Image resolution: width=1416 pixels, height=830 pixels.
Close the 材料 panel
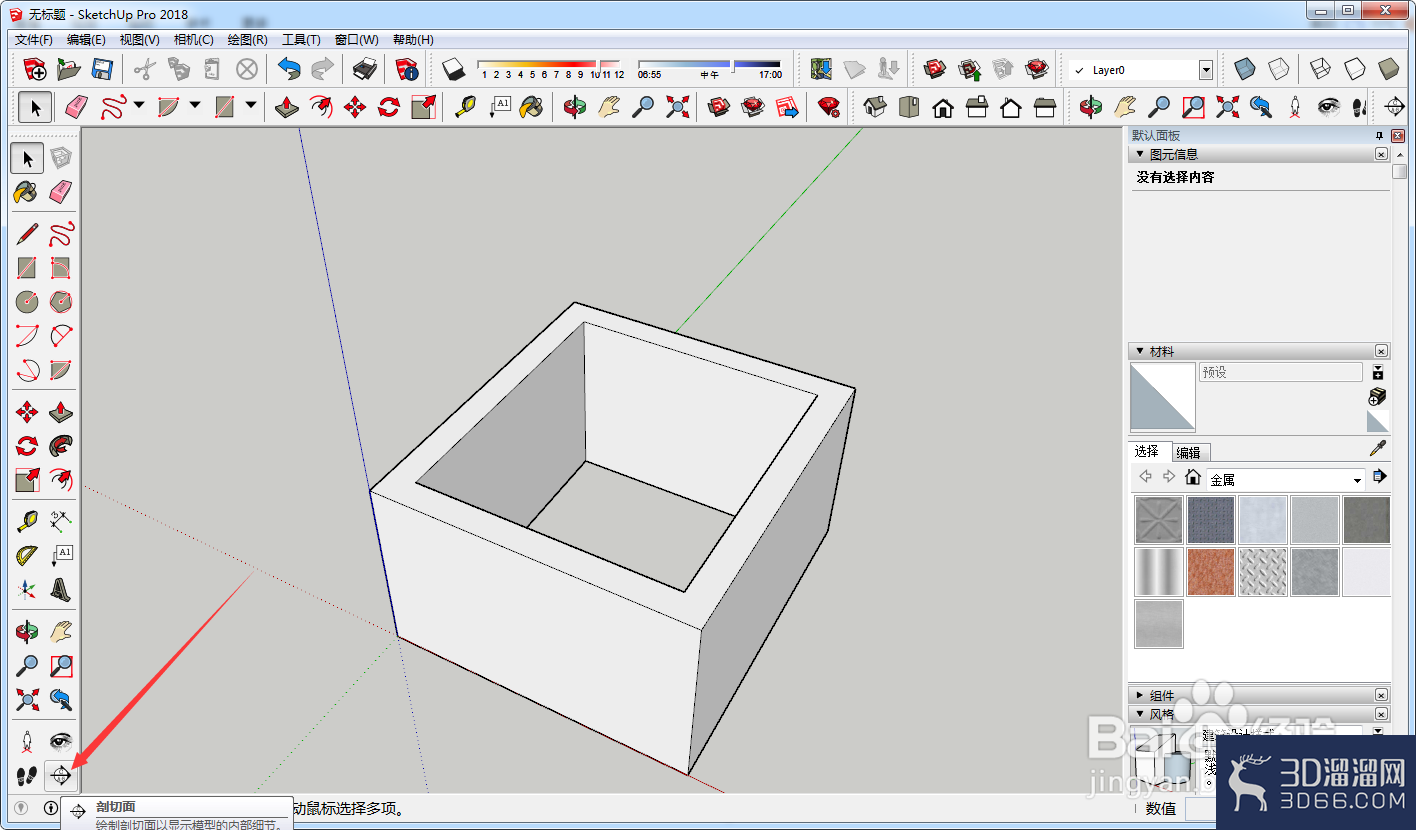point(1381,351)
